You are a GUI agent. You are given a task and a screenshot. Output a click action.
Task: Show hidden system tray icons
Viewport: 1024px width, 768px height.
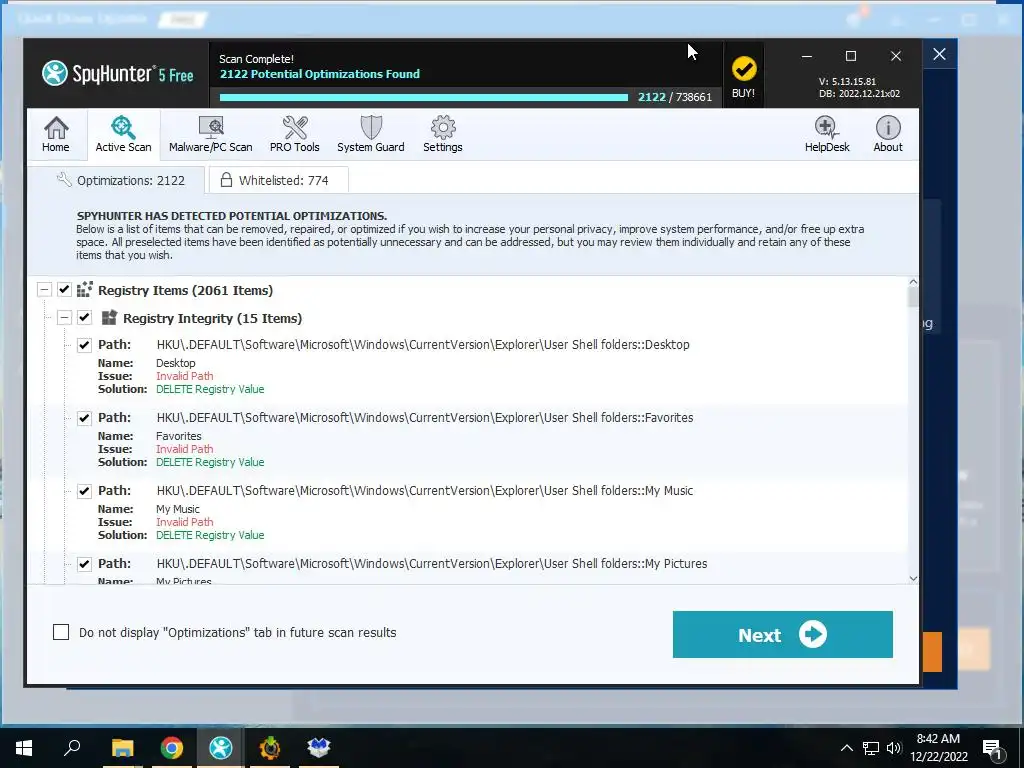tap(846, 748)
